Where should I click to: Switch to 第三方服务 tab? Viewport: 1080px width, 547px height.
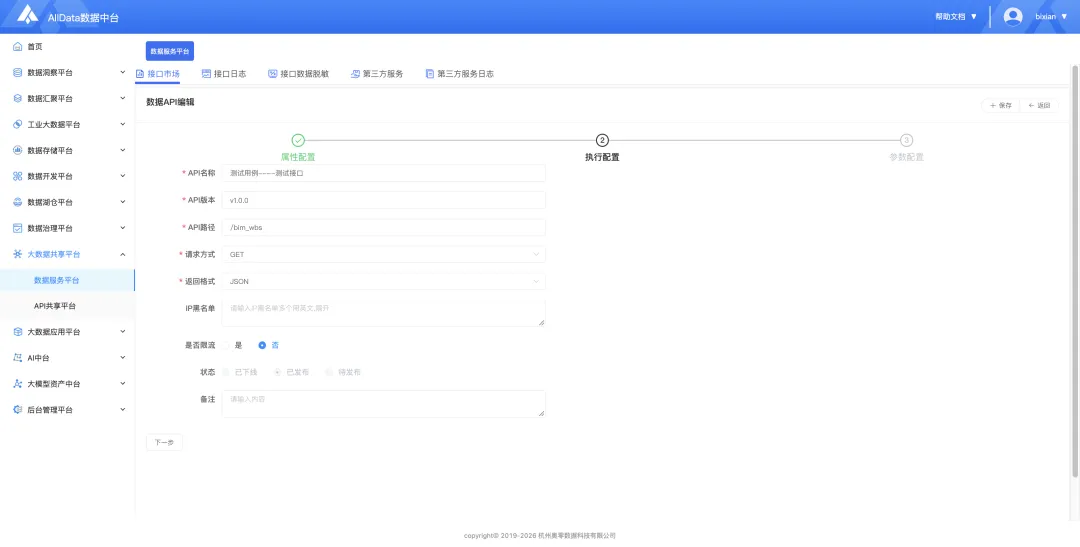click(x=377, y=74)
